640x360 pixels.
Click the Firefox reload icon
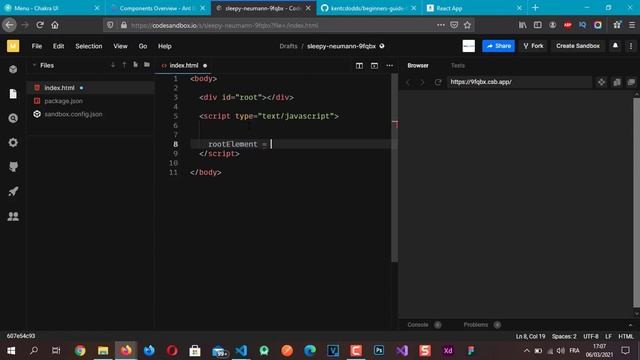tap(40, 25)
